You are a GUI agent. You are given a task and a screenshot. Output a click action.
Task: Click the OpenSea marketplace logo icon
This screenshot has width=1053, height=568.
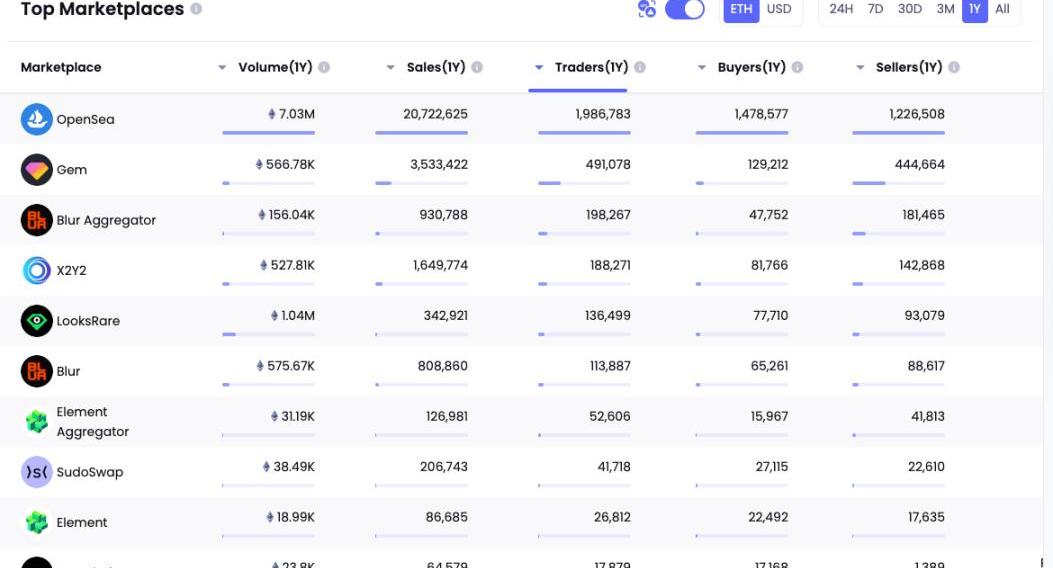click(36, 119)
